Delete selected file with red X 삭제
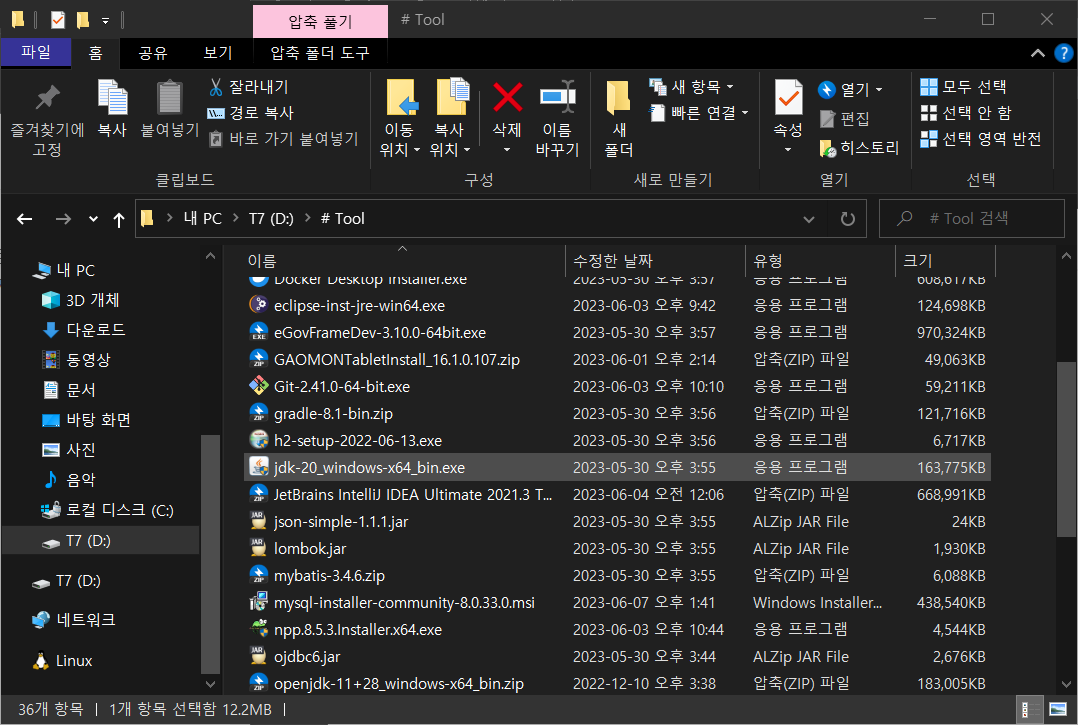 [507, 117]
